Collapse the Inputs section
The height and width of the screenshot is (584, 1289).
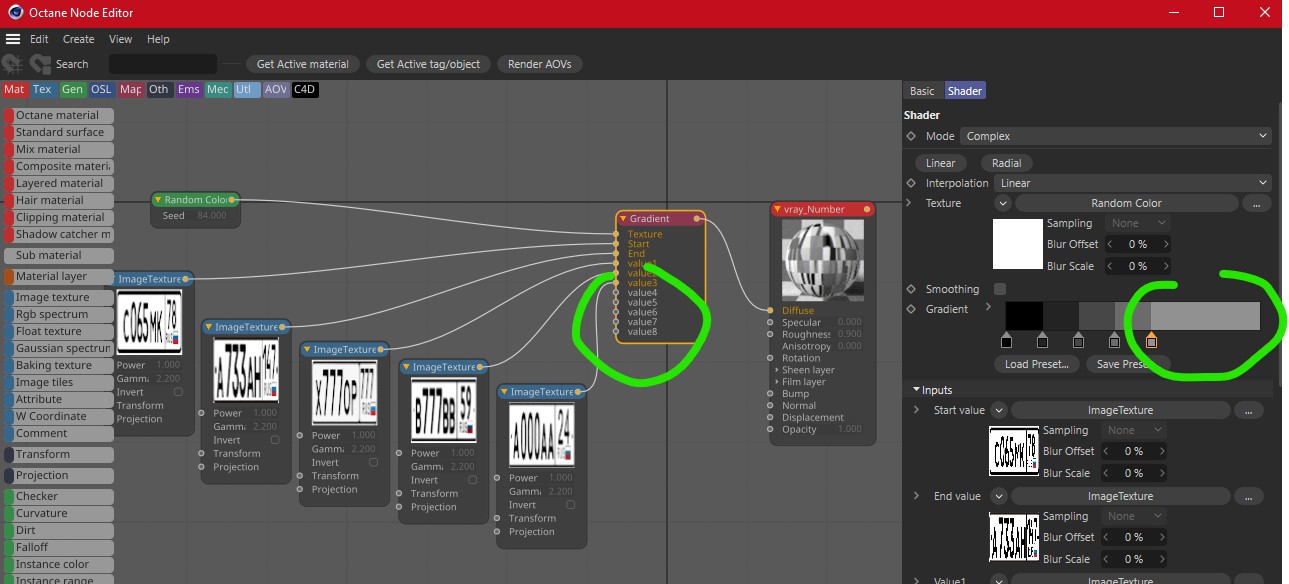click(916, 390)
